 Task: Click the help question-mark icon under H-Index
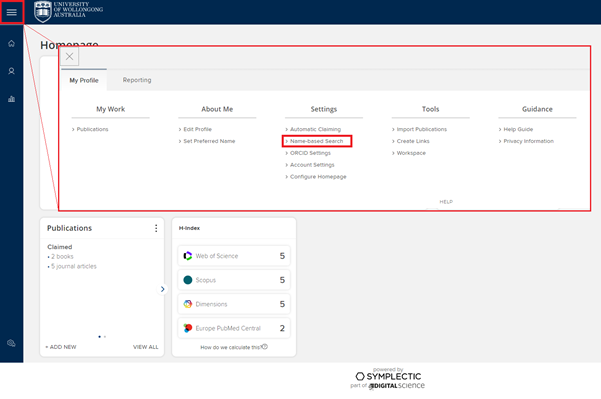click(265, 346)
